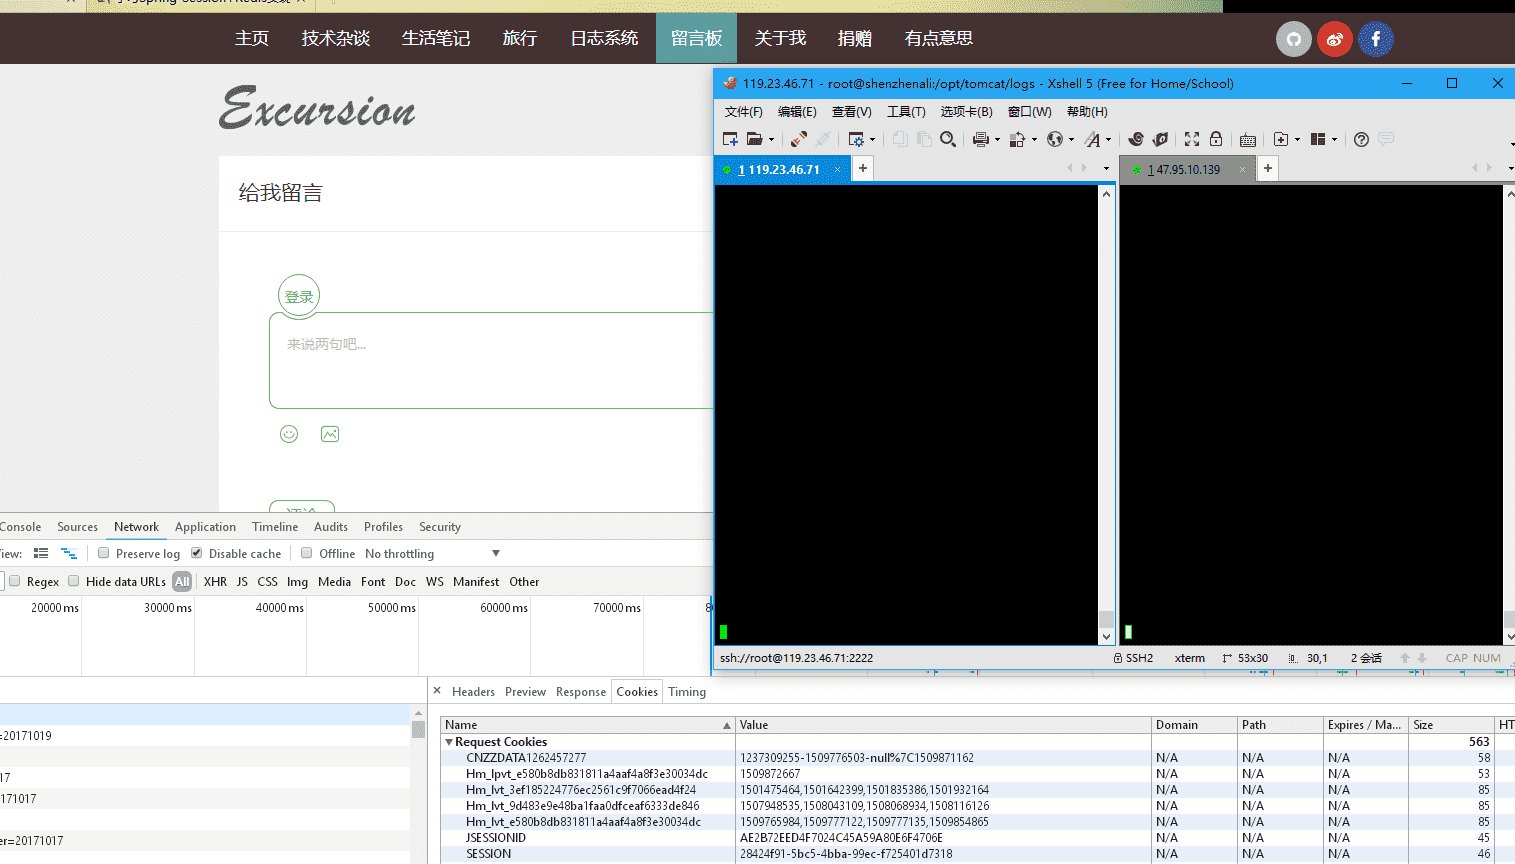Open the Weibo social icon

1334,39
